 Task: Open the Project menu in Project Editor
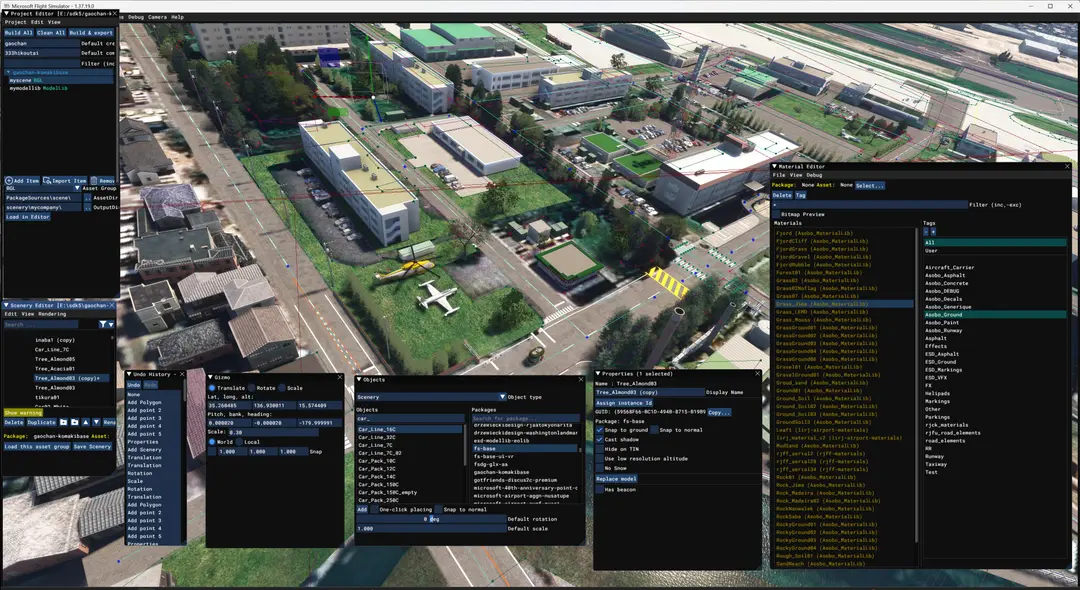click(15, 23)
